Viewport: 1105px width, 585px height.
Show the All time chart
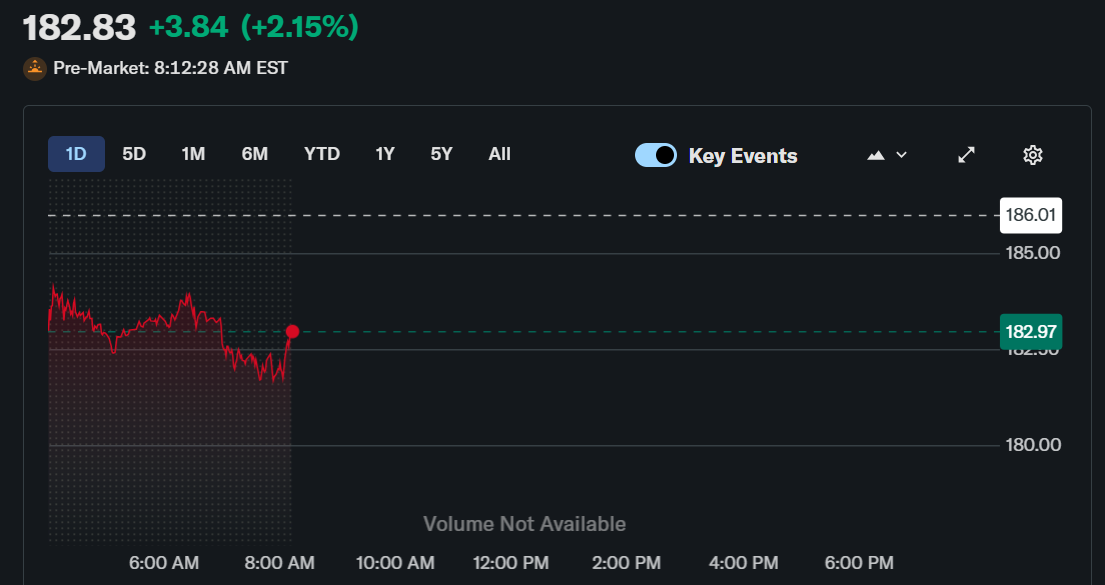click(499, 154)
